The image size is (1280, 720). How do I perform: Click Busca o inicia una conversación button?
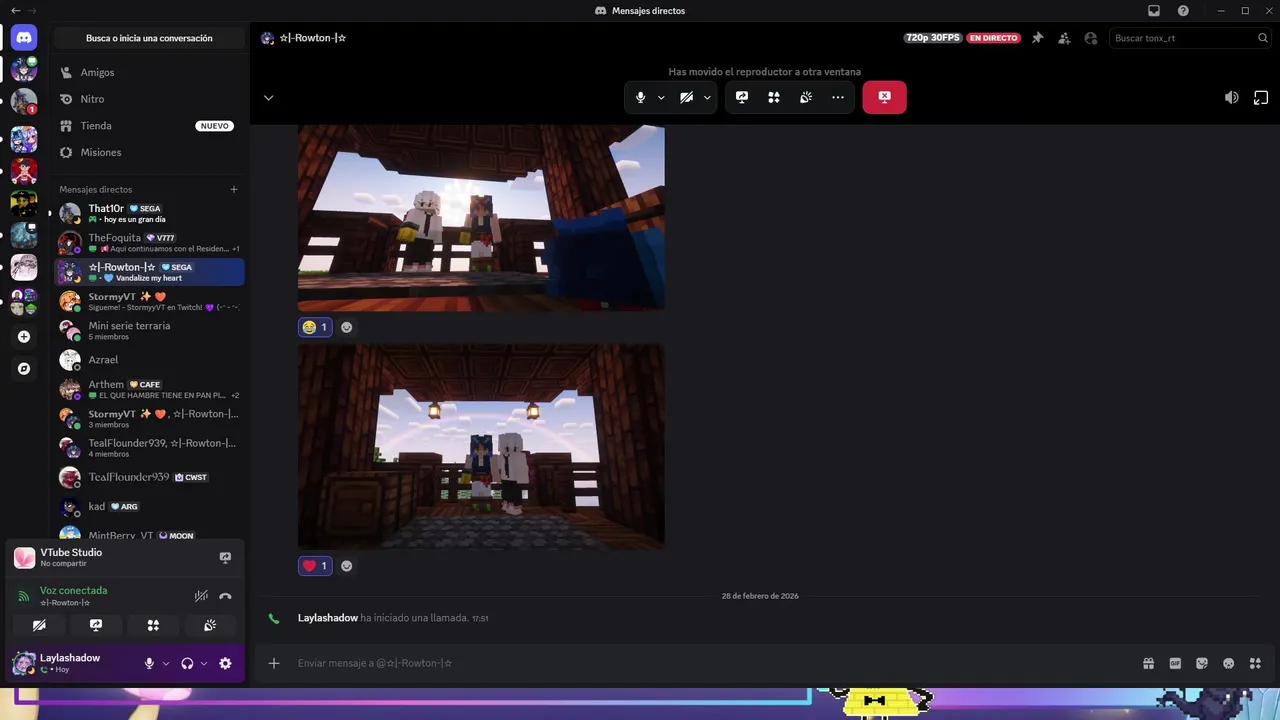[149, 38]
